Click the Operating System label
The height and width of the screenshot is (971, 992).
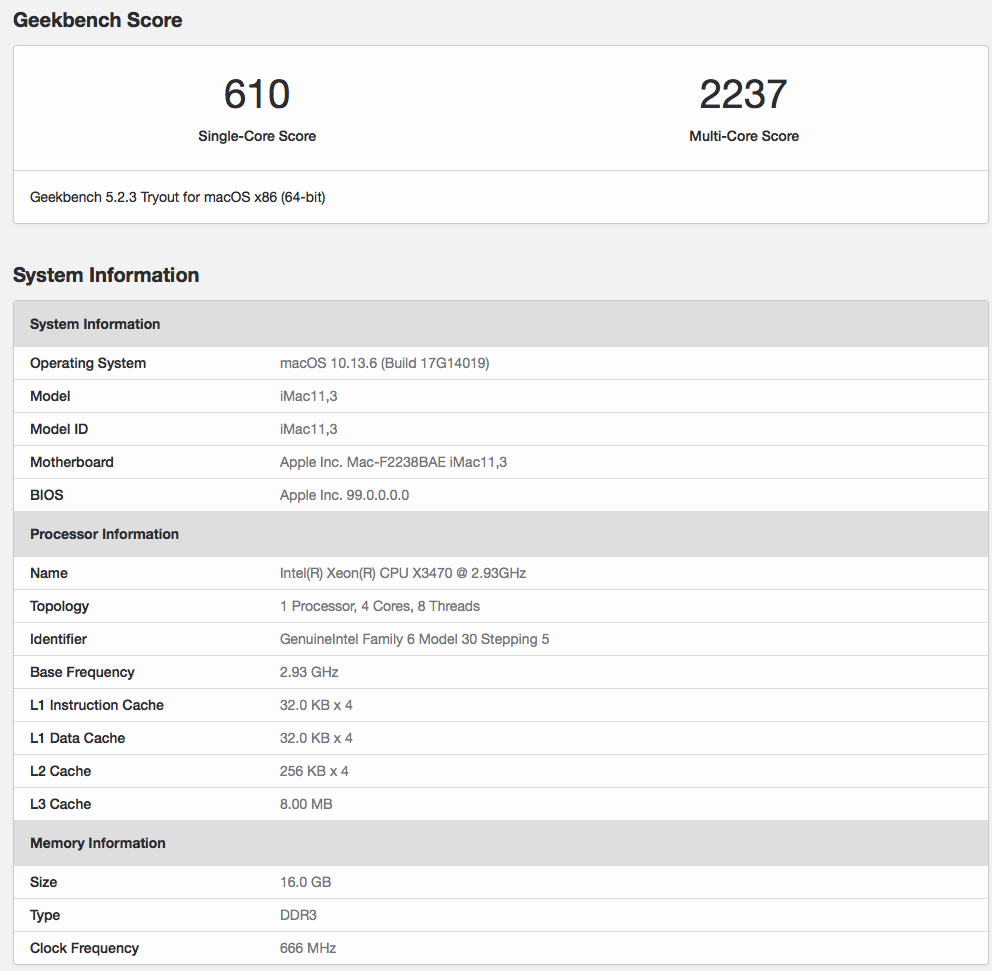coord(88,363)
